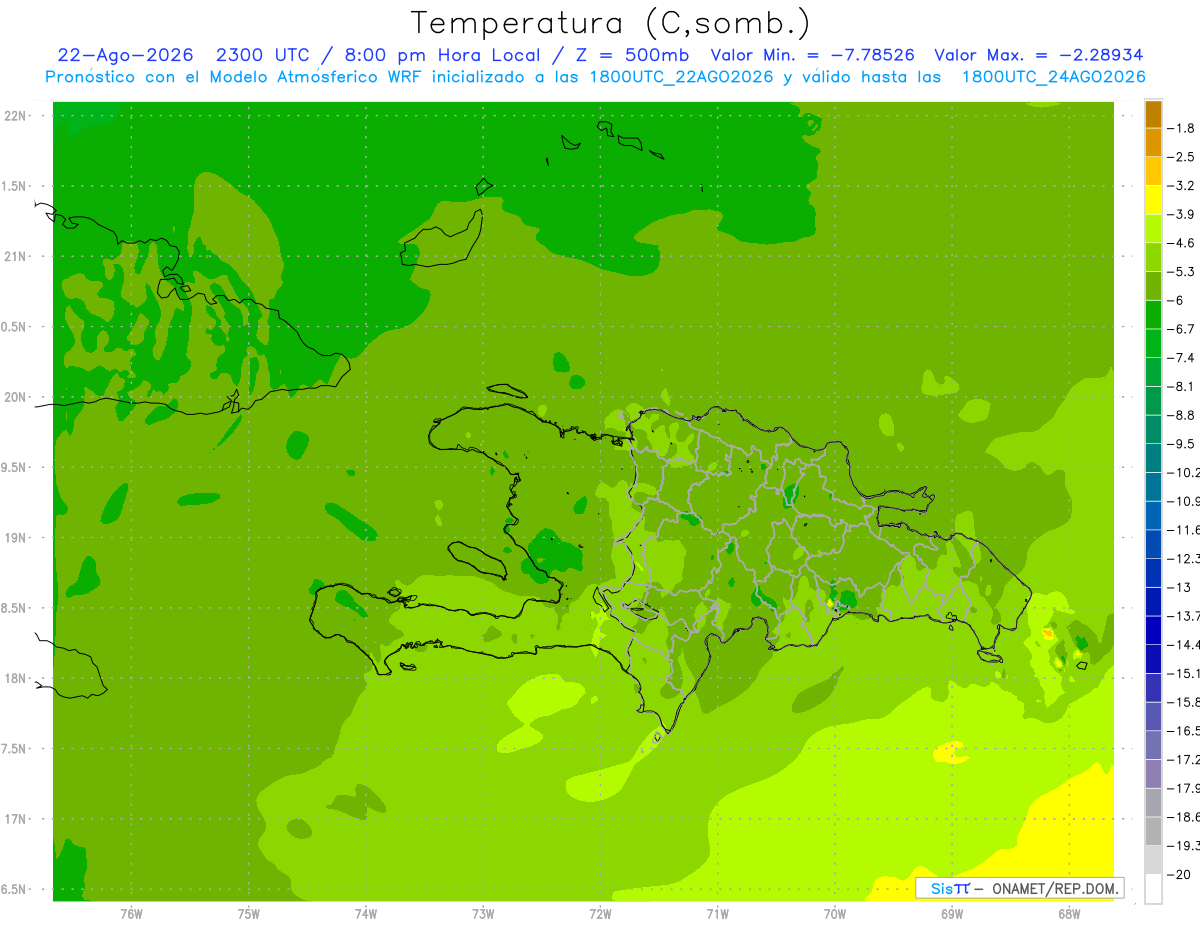Pick the blue swatch between -13 and -13.7
The width and height of the screenshot is (1200, 927).
tap(1153, 602)
